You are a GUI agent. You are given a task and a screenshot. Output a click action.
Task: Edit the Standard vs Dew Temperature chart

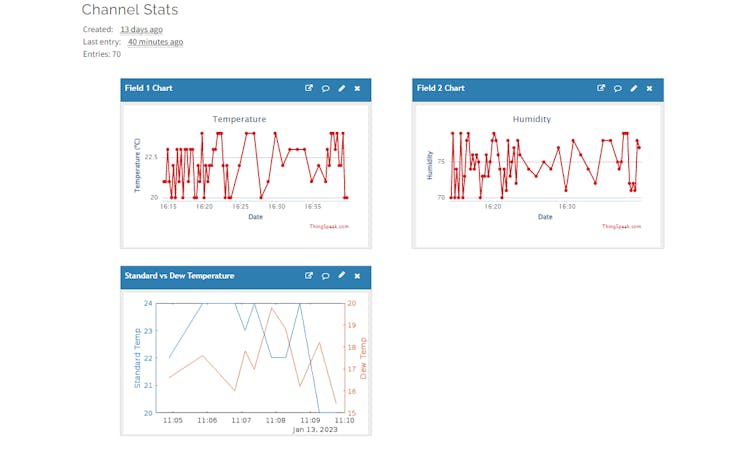click(x=342, y=275)
